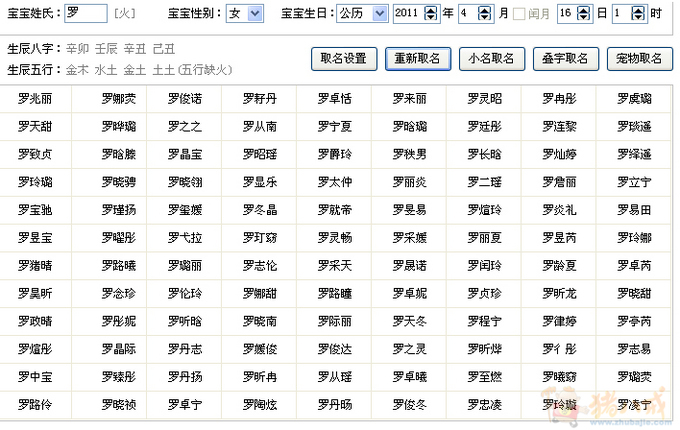Click the 小名取名 nickname button

tap(492, 59)
